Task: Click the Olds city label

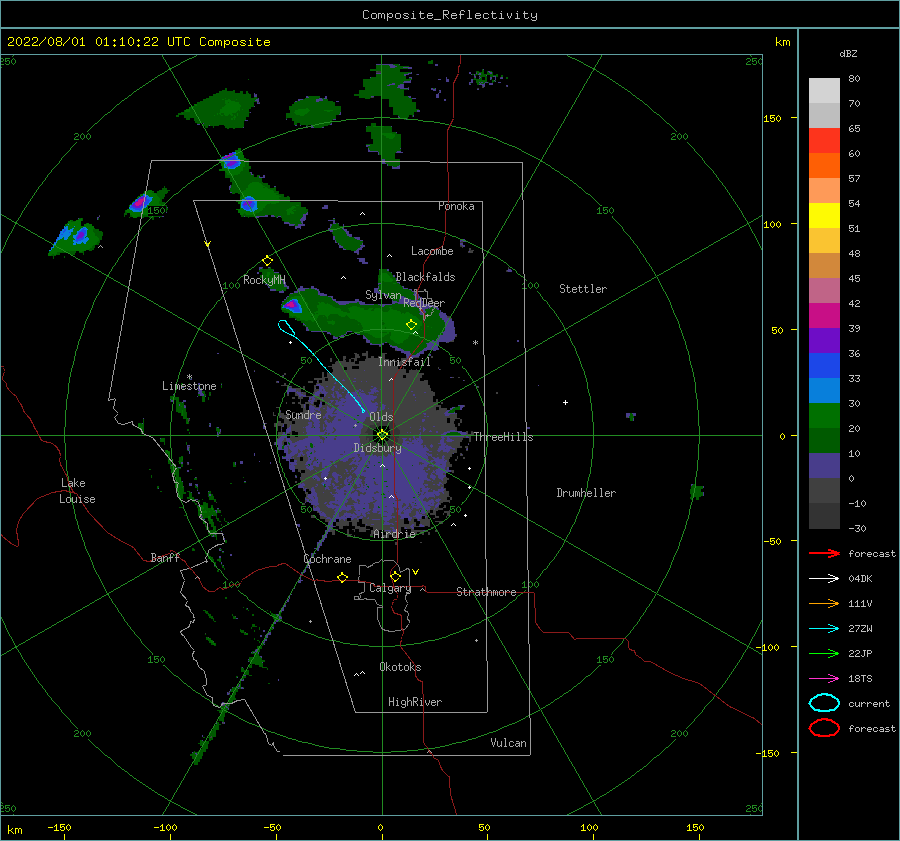Action: [381, 417]
